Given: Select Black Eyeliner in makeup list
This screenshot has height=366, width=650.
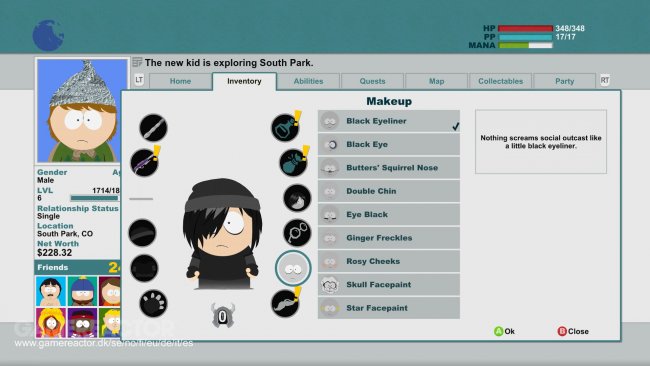Looking at the screenshot, I should click(x=389, y=121).
